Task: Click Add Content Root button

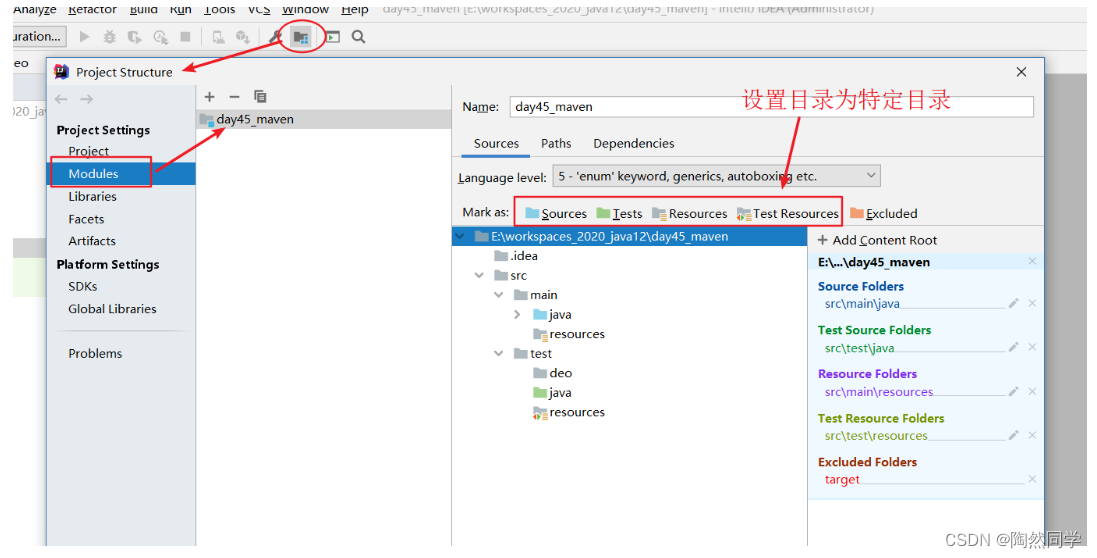Action: coord(877,240)
